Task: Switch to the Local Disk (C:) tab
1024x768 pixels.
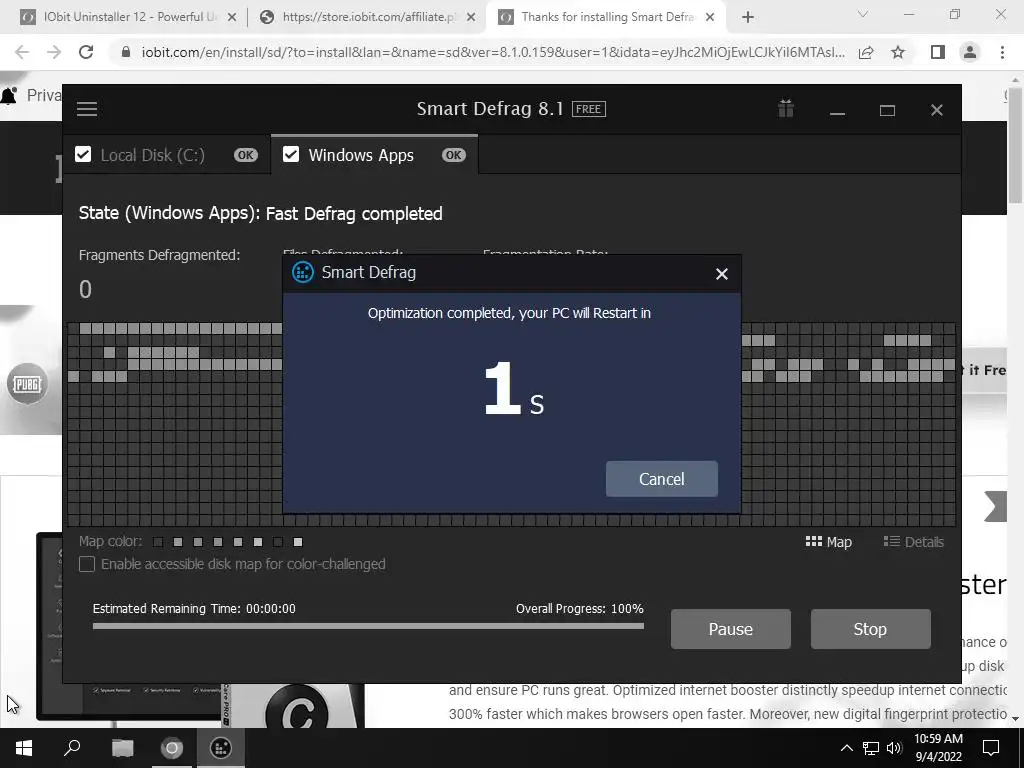Action: point(167,155)
